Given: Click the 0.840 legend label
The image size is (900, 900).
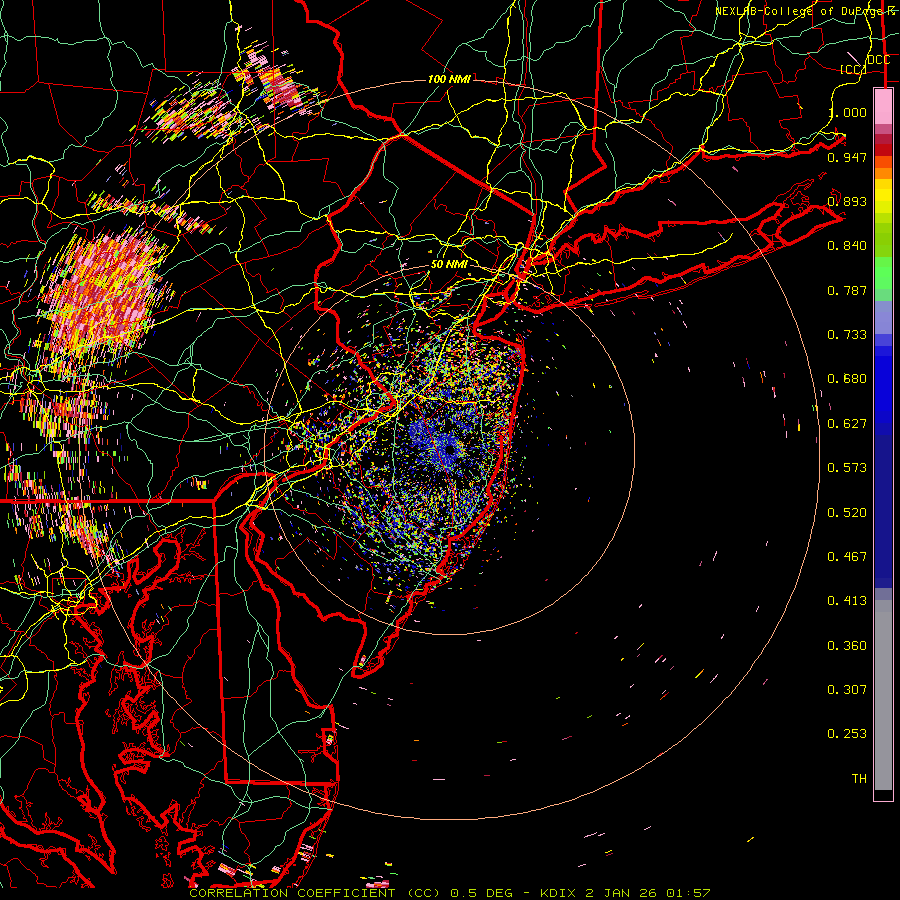Looking at the screenshot, I should 847,246.
